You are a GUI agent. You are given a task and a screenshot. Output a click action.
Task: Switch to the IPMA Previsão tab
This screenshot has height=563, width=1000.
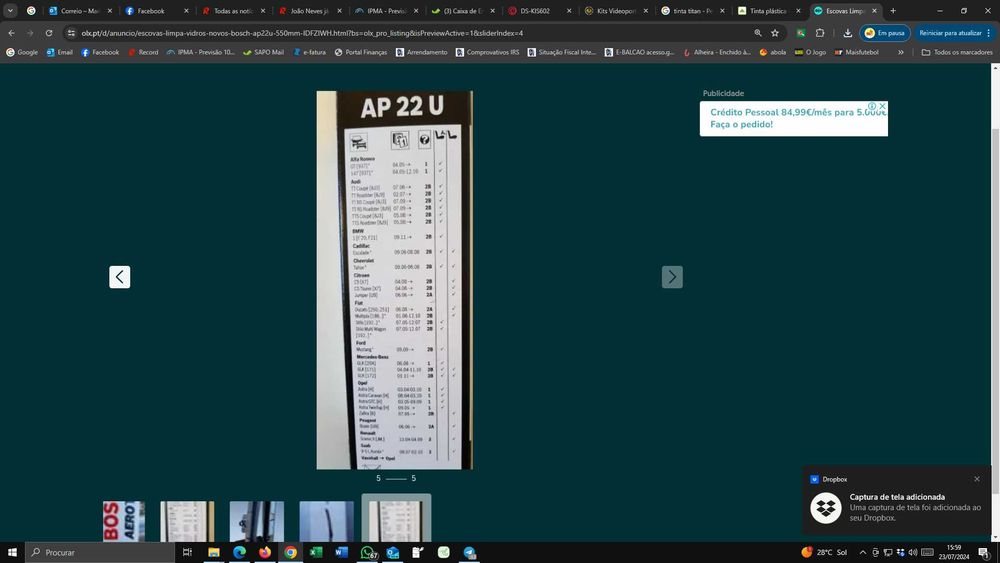[386, 11]
